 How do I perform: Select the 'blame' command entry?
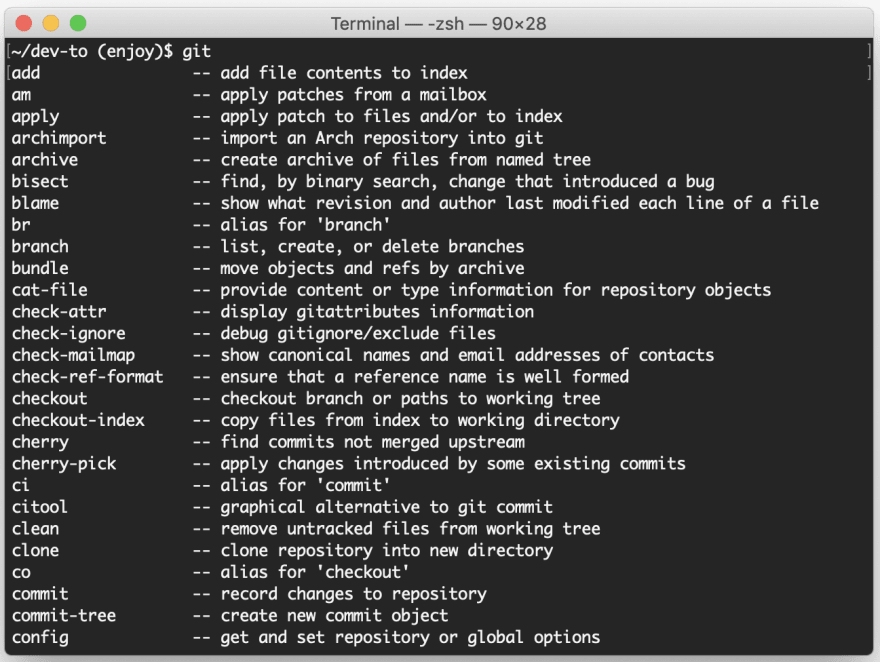(35, 203)
